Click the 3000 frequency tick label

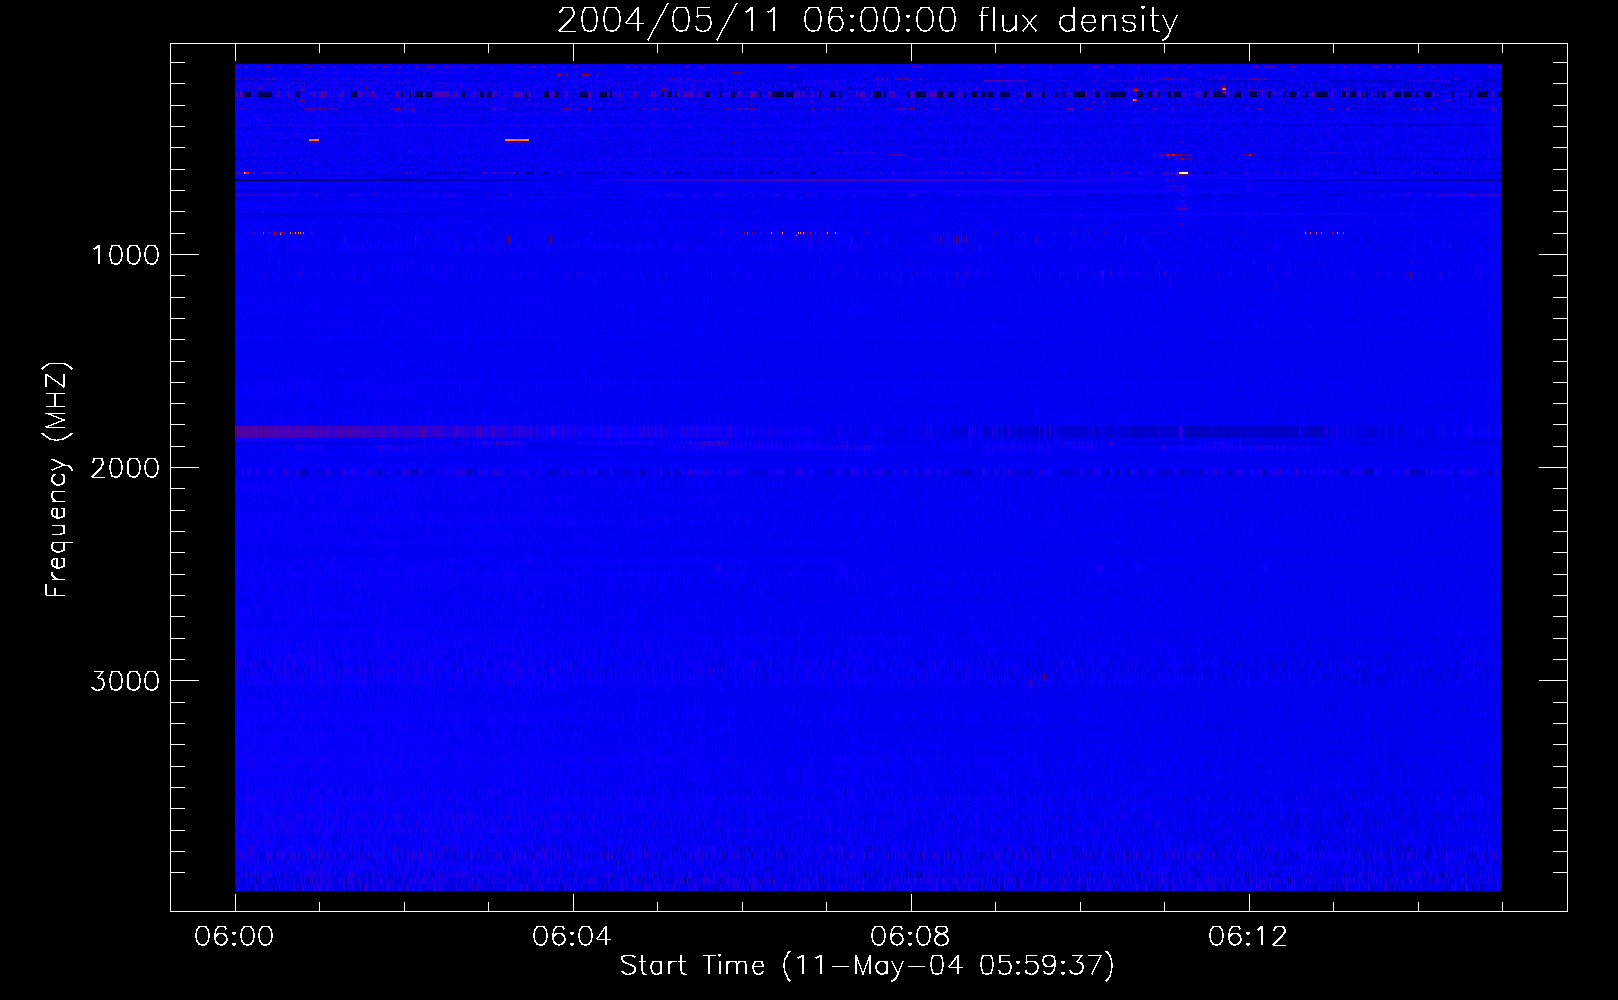click(126, 681)
